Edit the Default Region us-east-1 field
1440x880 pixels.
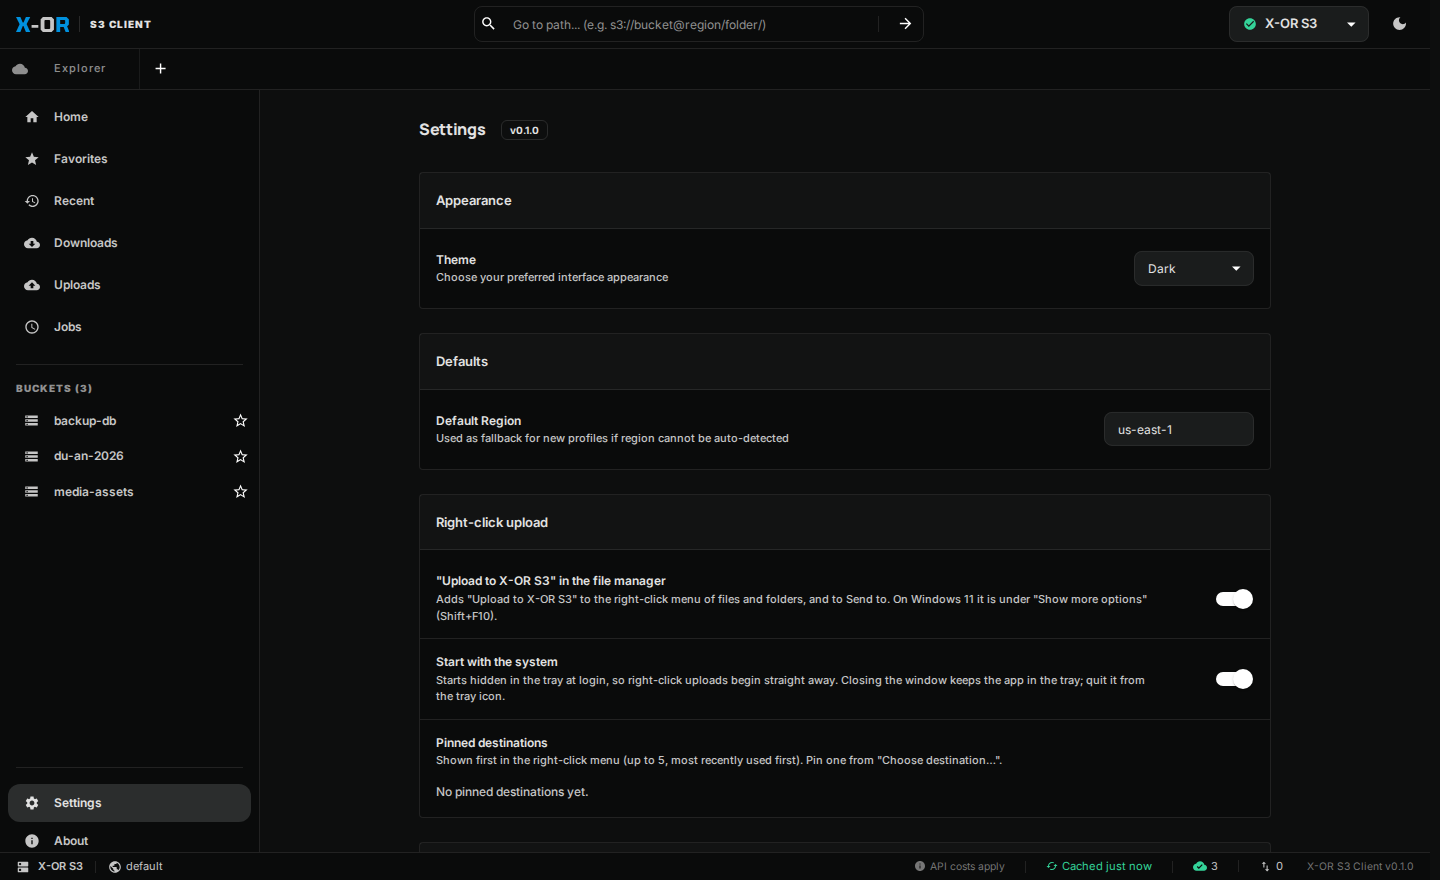pos(1178,429)
